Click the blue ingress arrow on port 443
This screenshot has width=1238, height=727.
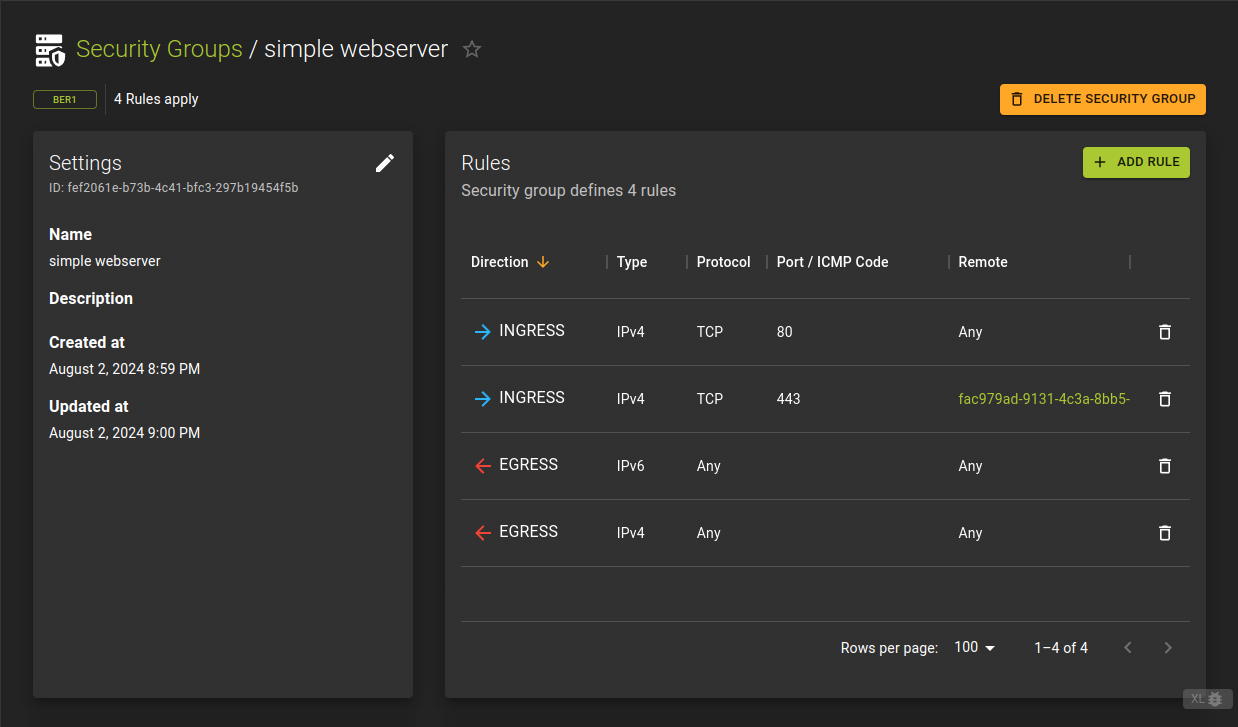coord(482,398)
